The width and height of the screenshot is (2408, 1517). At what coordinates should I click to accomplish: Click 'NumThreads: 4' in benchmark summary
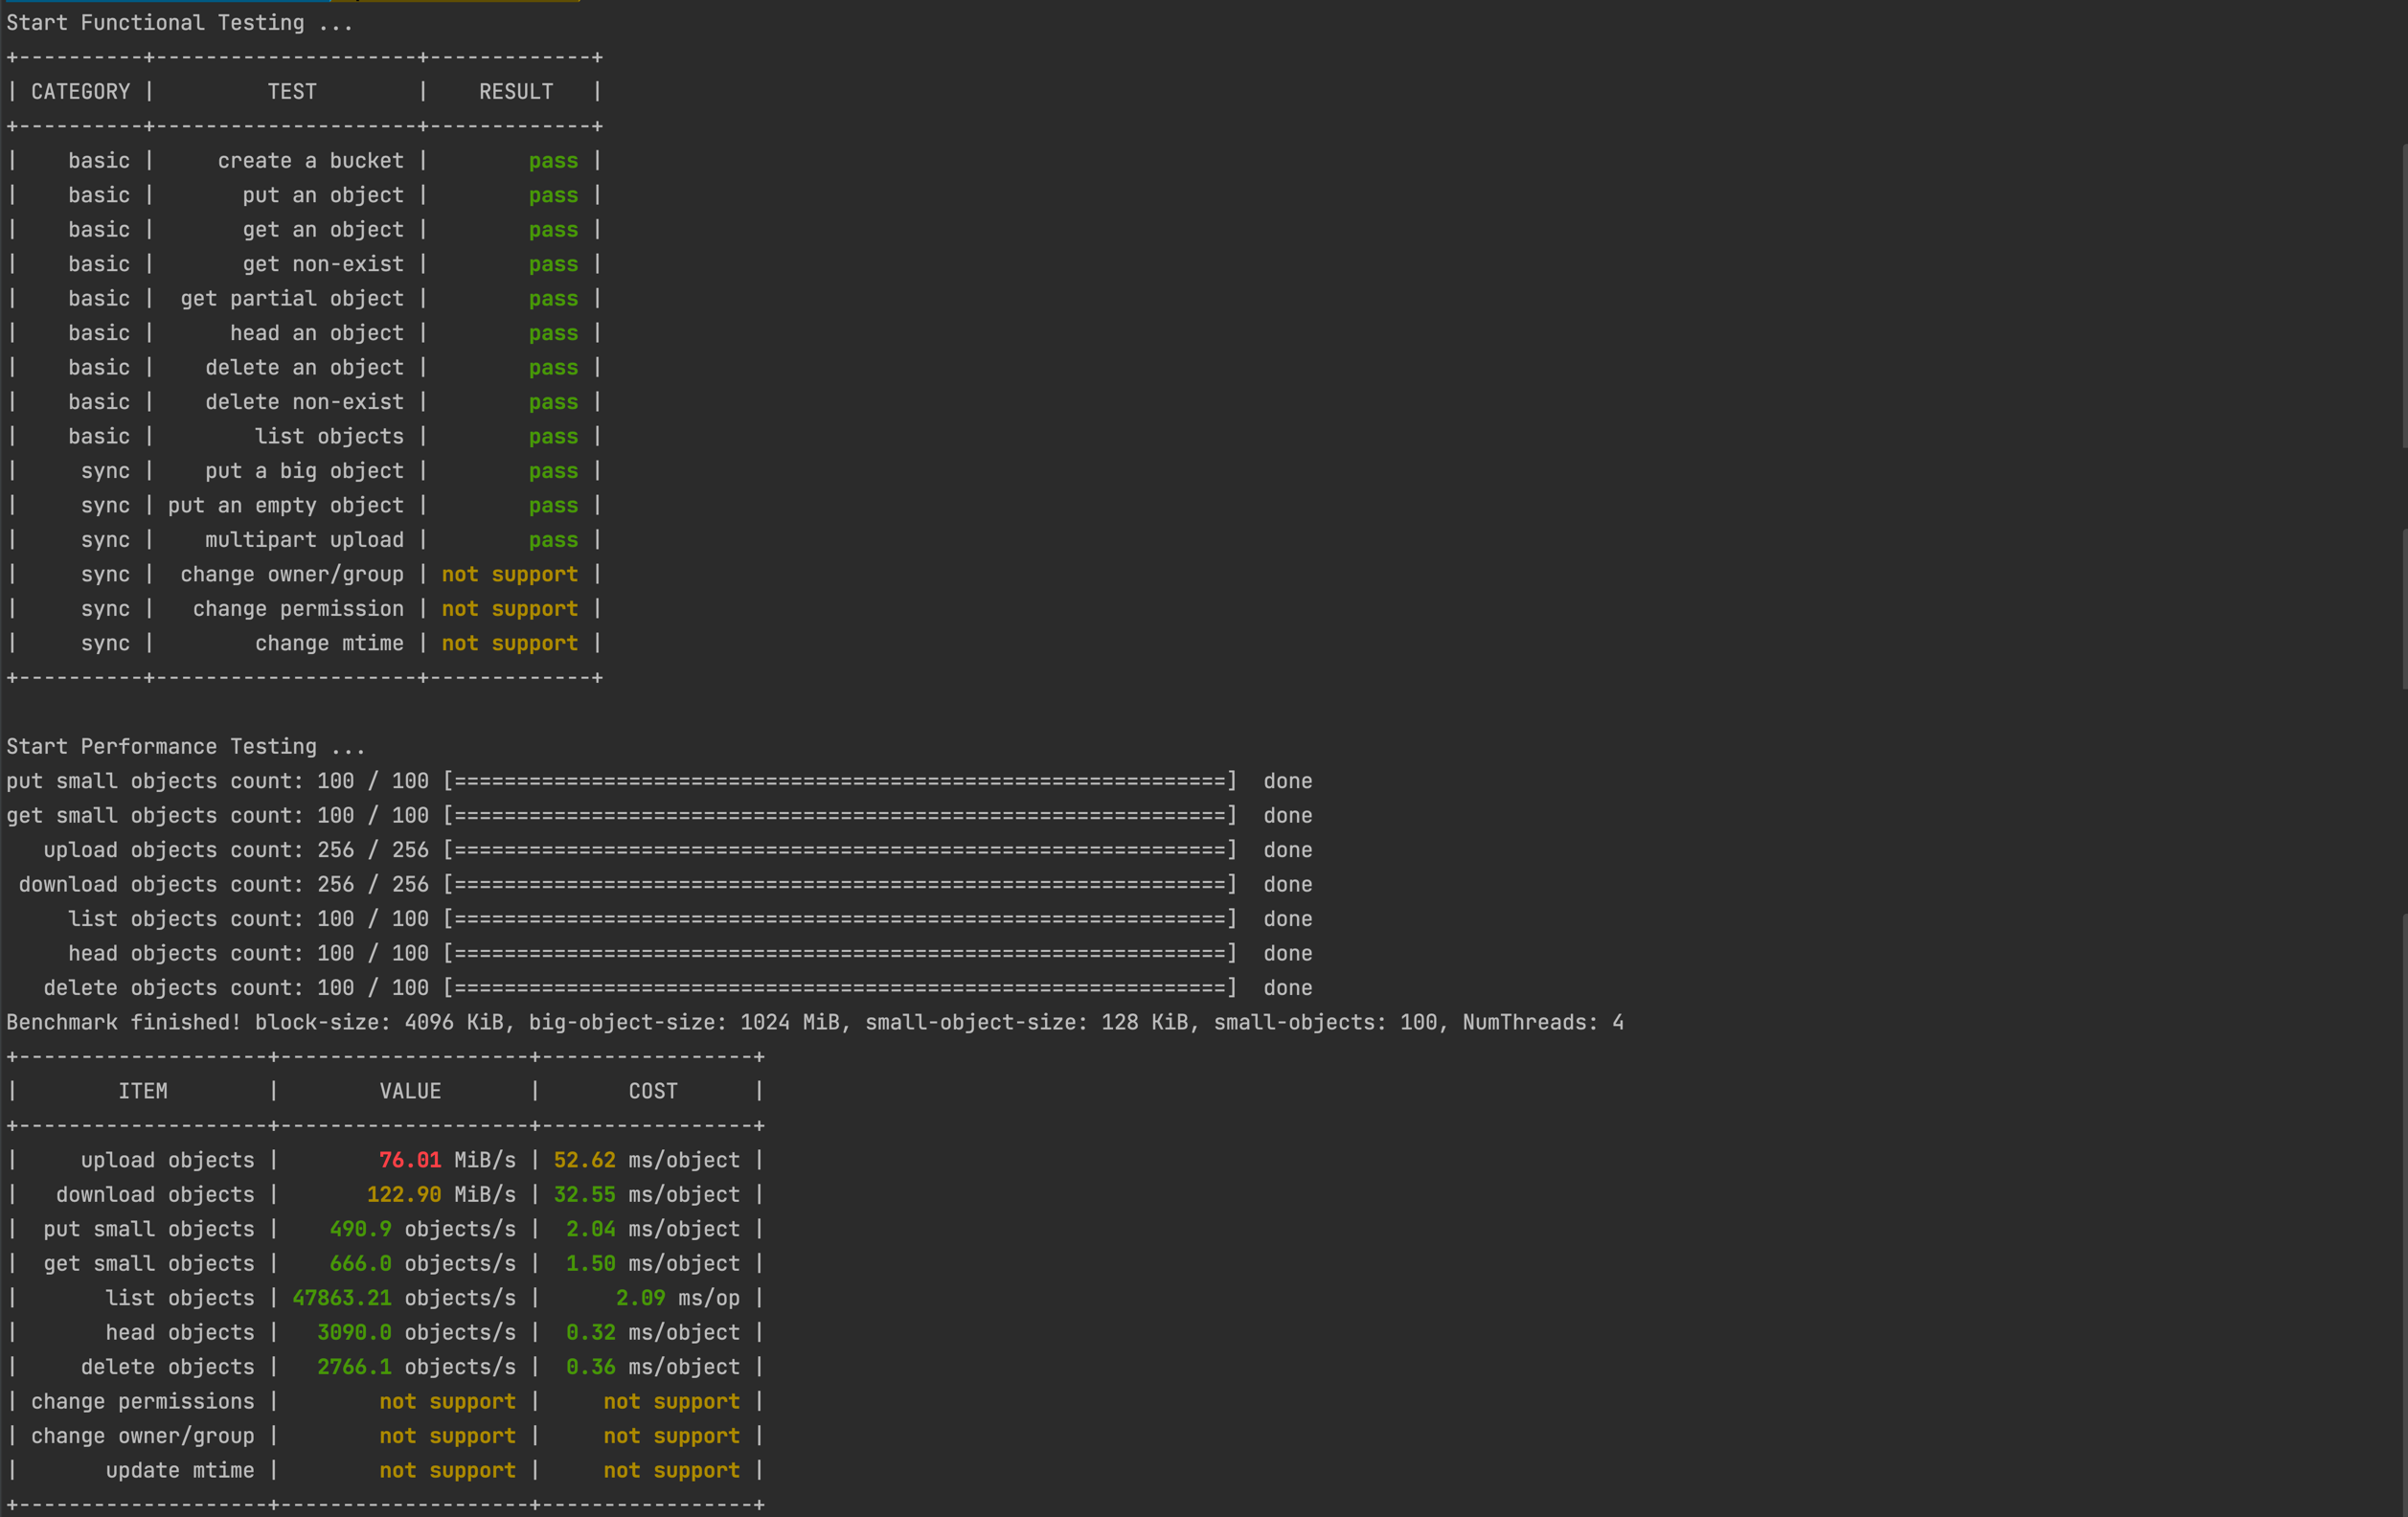pyautogui.click(x=1542, y=1023)
